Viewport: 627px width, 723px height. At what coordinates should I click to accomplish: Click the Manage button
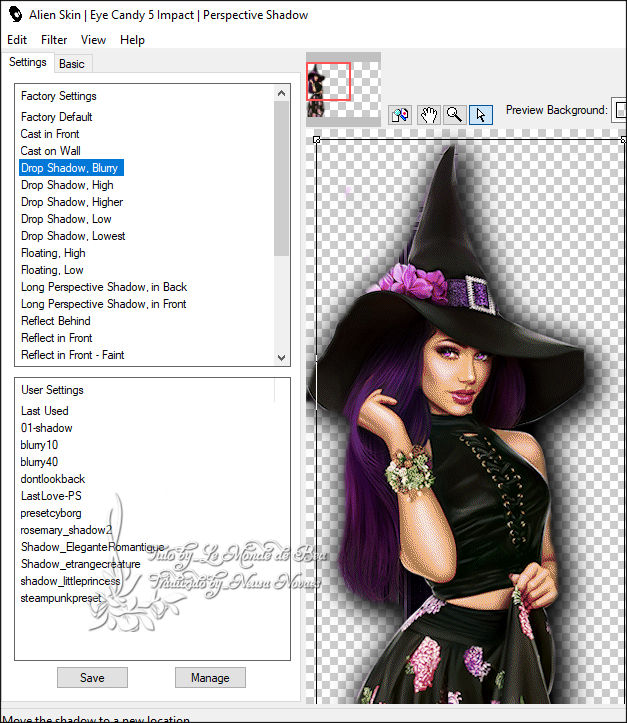[210, 677]
